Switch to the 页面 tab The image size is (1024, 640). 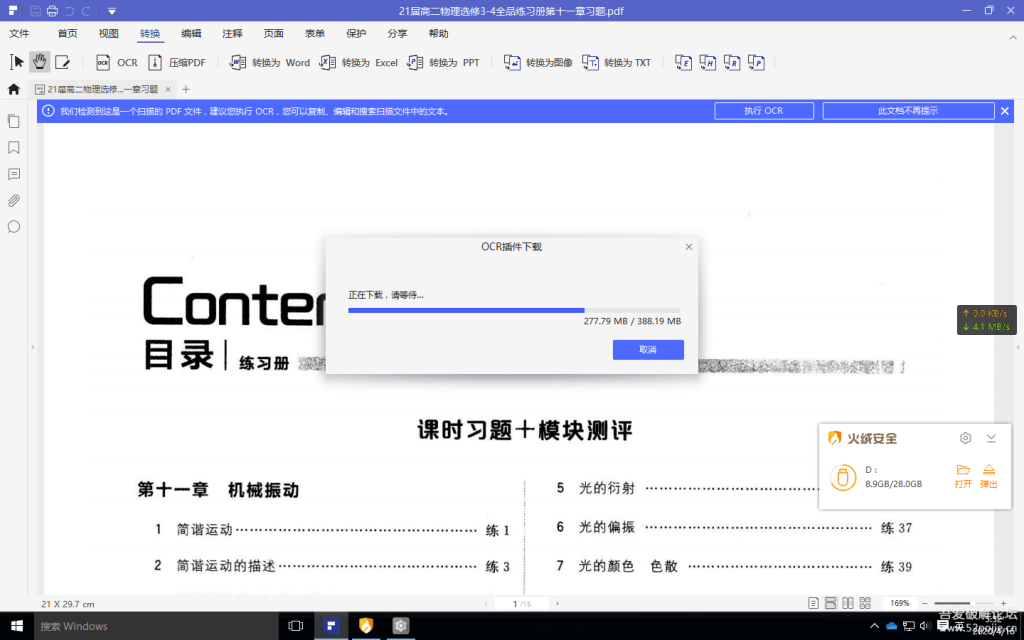click(274, 33)
